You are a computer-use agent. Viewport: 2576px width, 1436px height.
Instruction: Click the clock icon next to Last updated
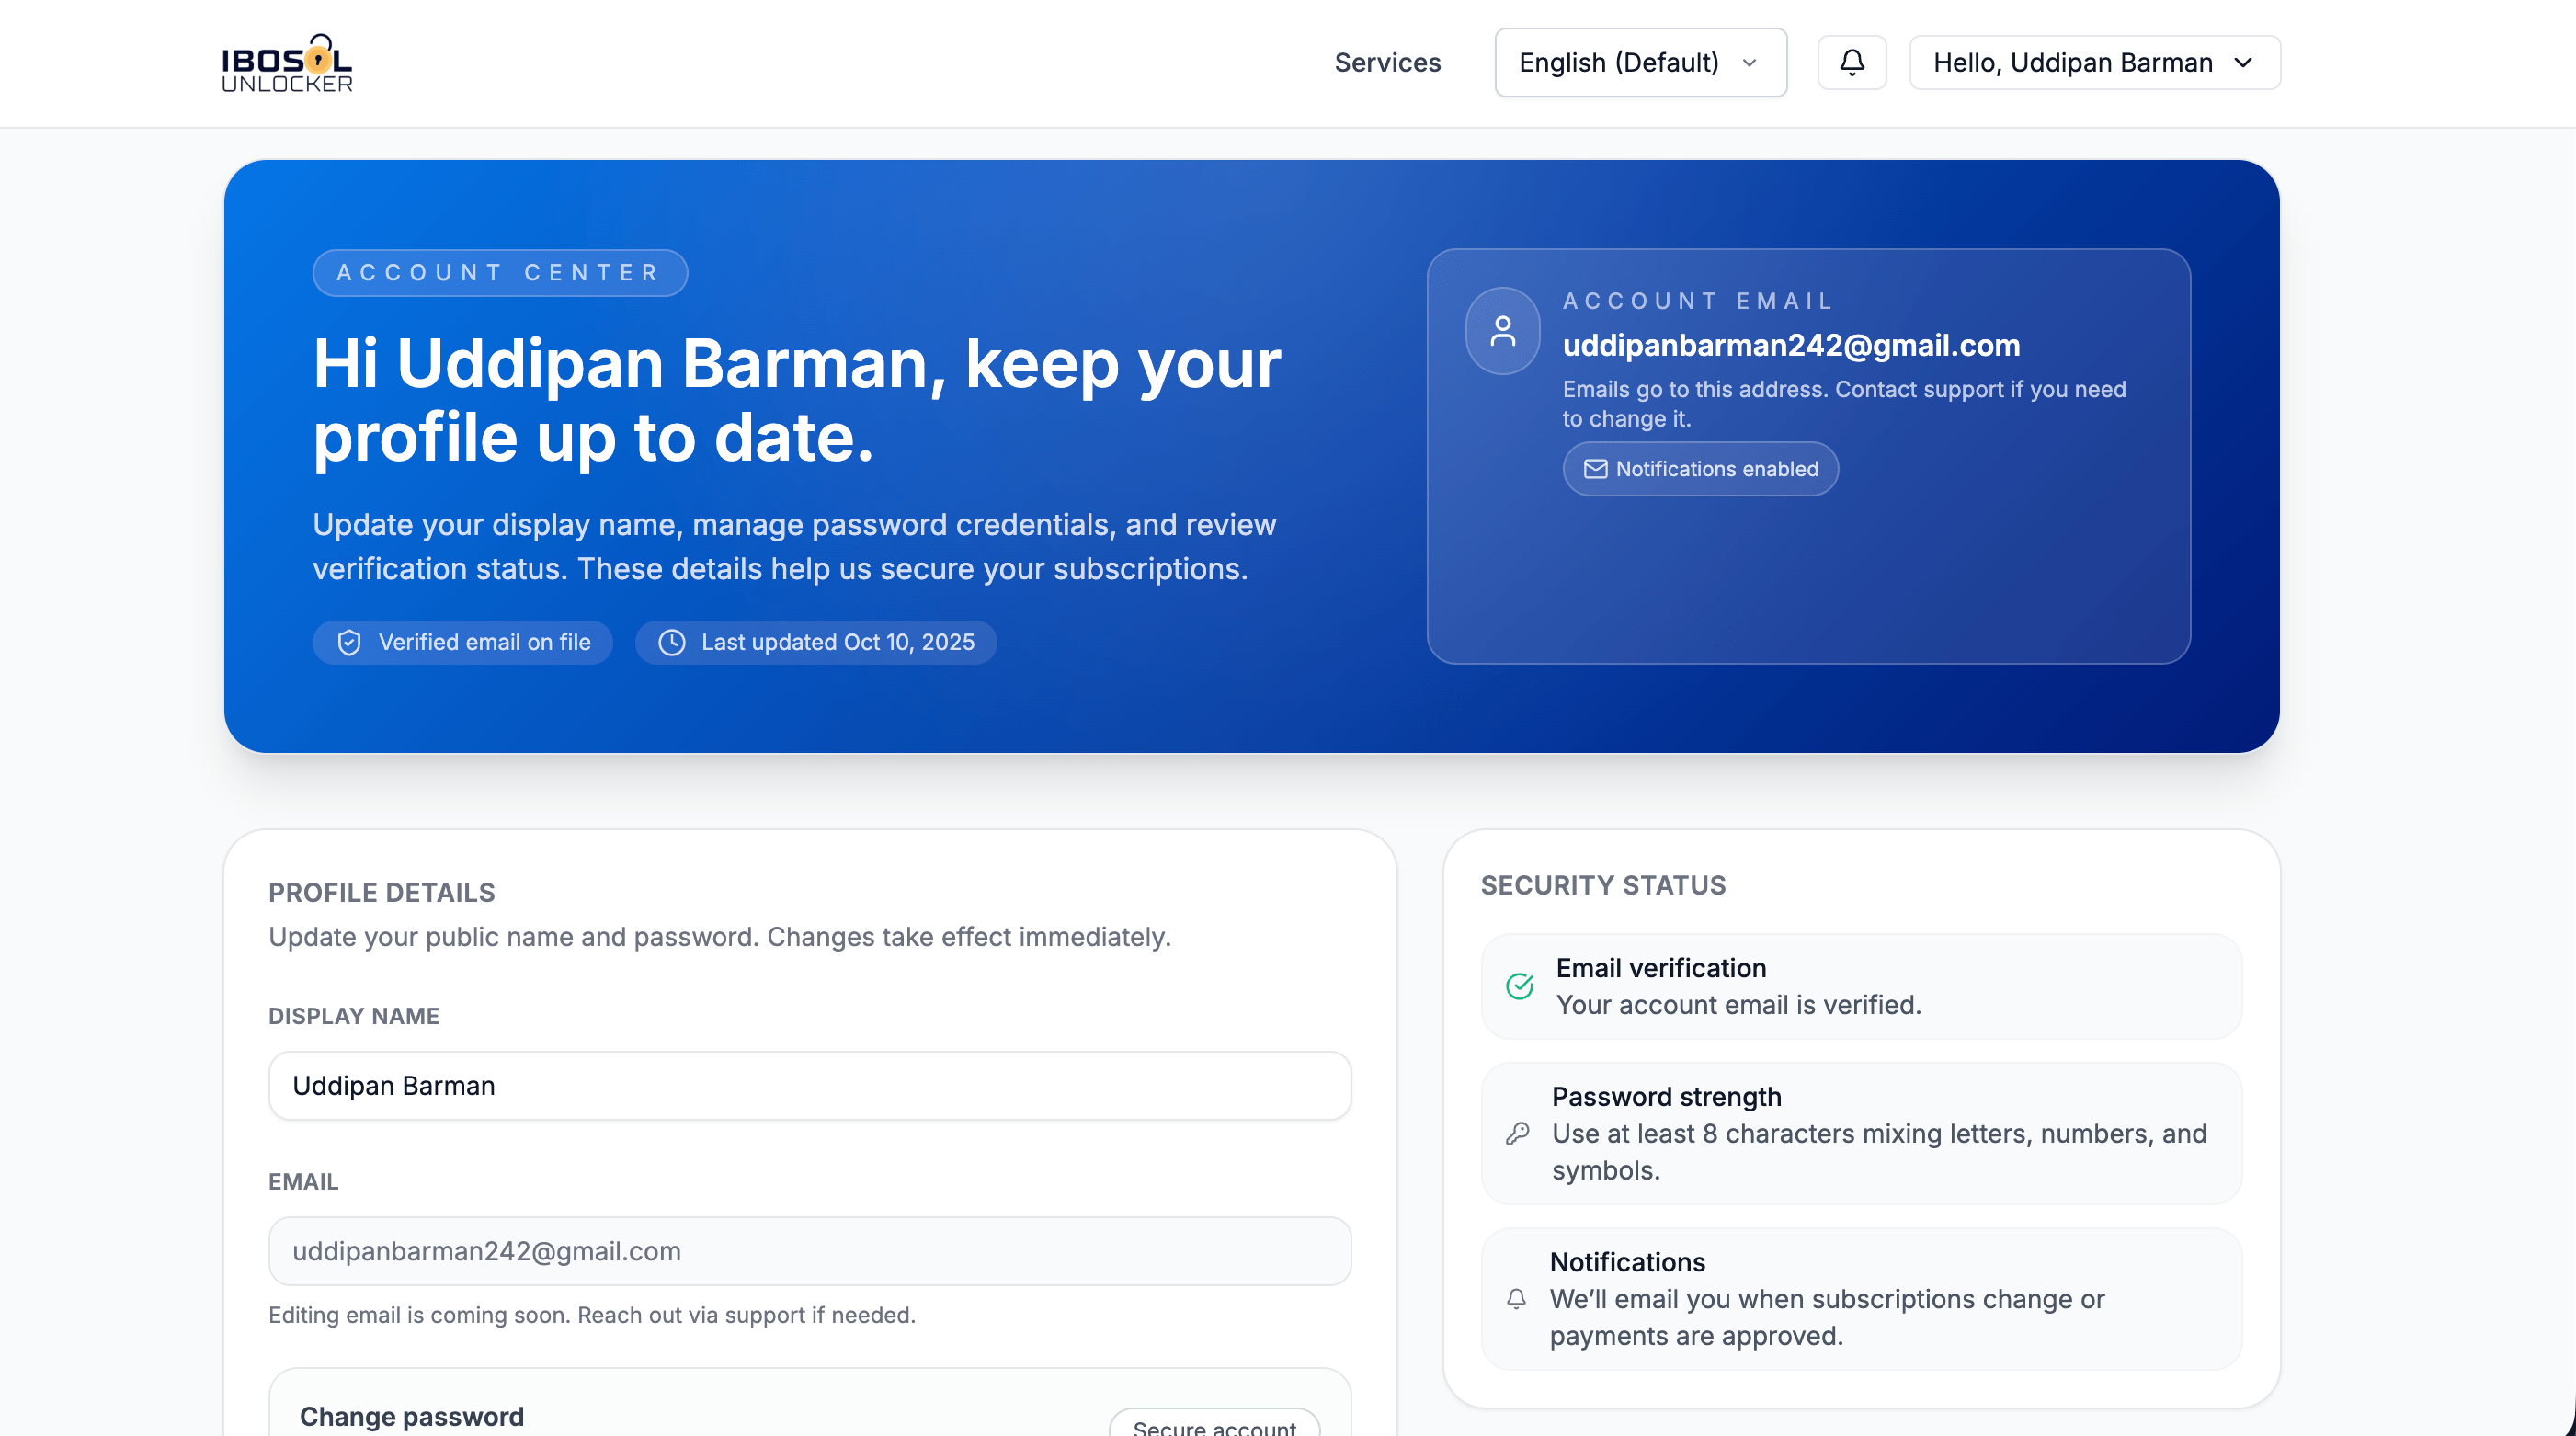pyautogui.click(x=672, y=642)
